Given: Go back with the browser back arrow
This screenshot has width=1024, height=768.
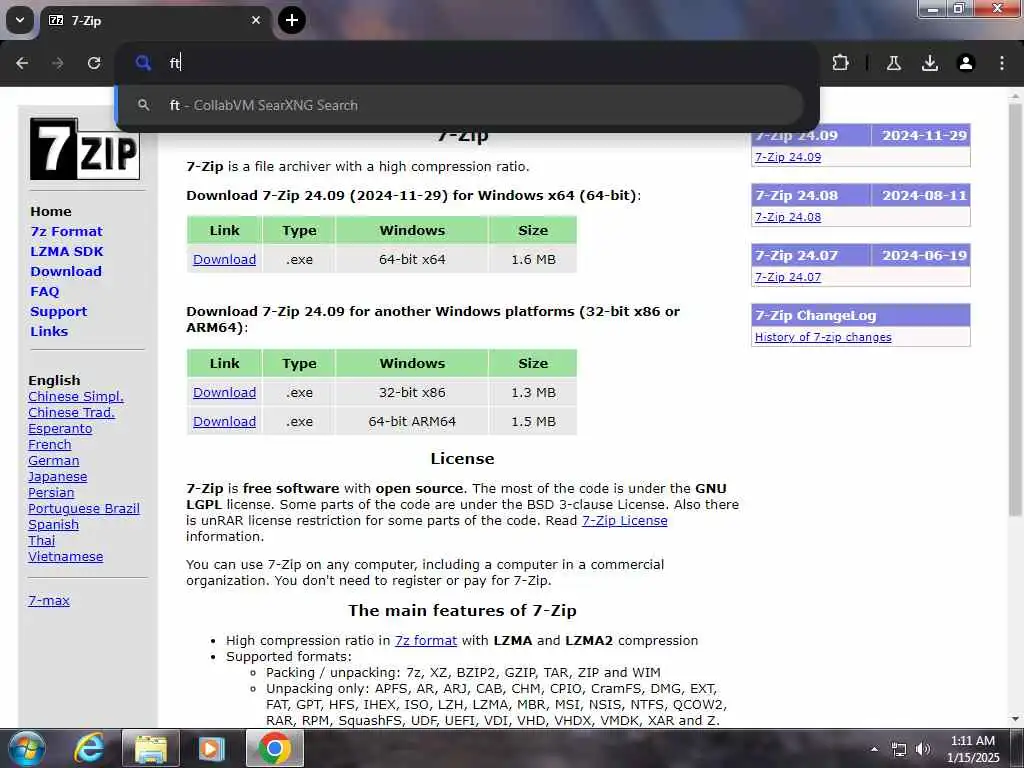Looking at the screenshot, I should 22,63.
